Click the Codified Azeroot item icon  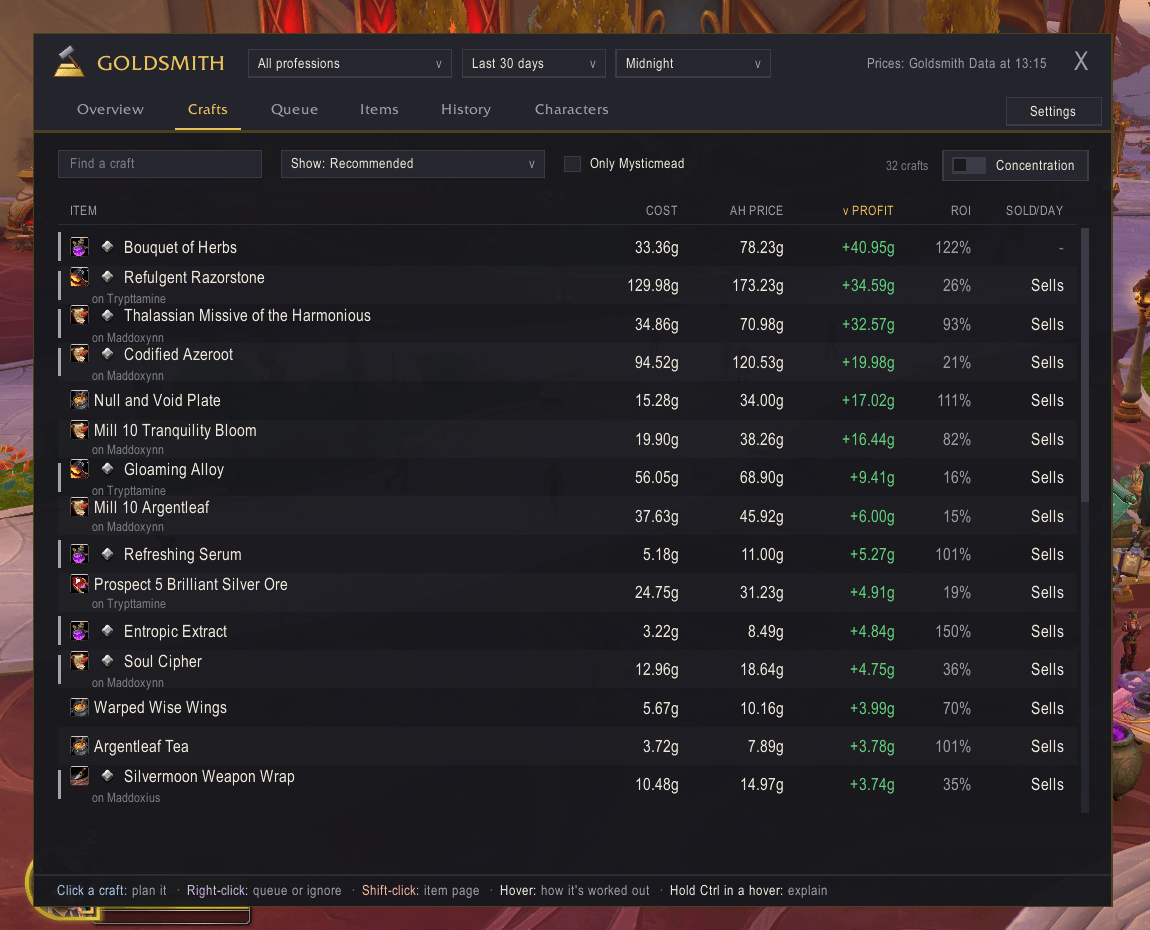(79, 354)
